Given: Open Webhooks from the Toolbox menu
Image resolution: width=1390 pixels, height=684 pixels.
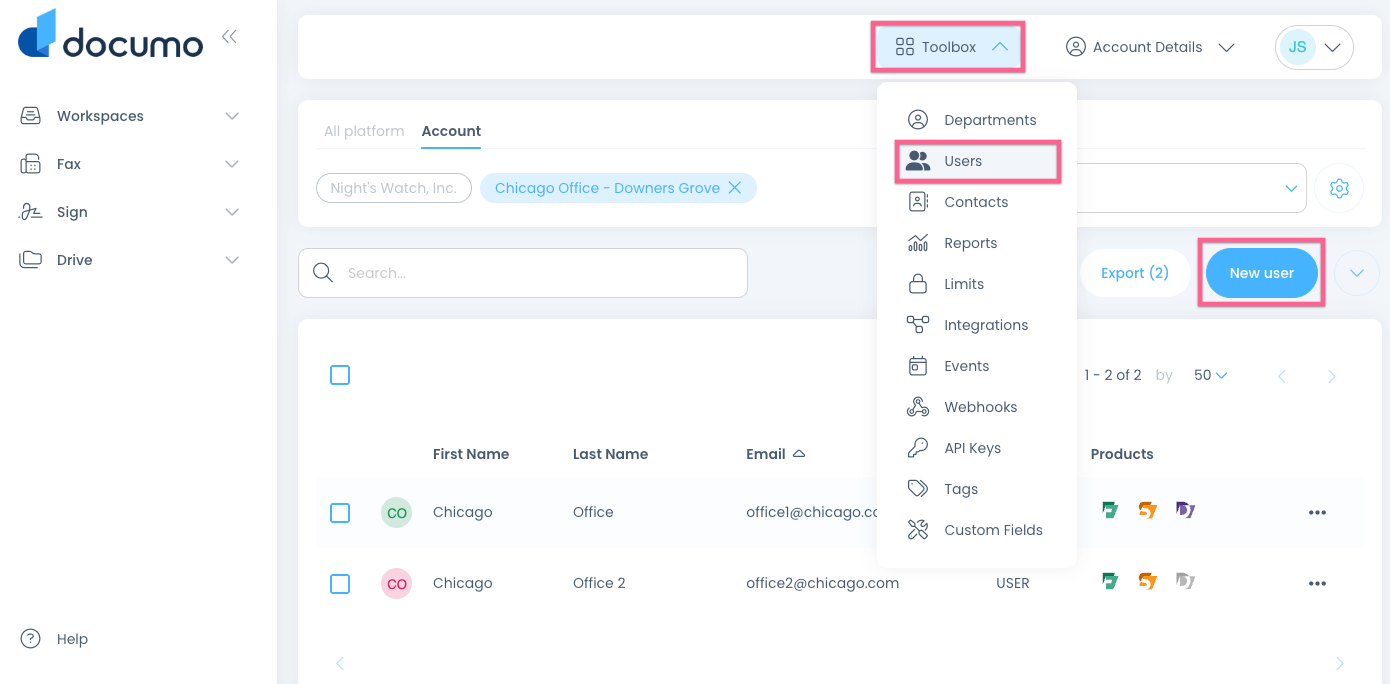Looking at the screenshot, I should click(980, 406).
